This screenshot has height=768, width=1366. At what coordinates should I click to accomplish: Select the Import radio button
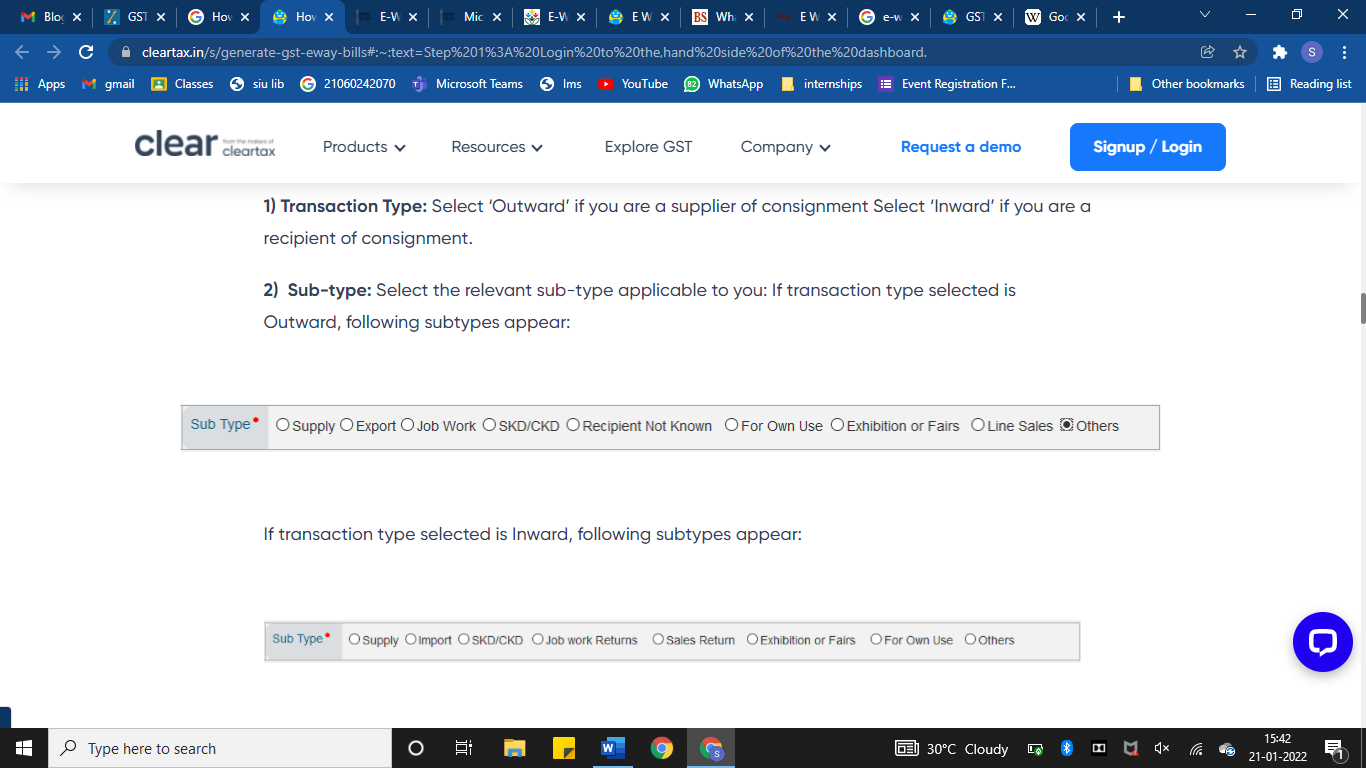pos(411,639)
